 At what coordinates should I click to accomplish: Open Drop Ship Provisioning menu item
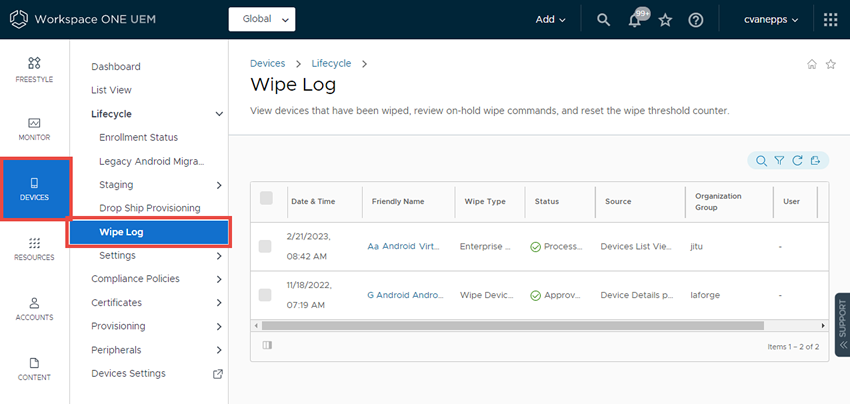150,208
